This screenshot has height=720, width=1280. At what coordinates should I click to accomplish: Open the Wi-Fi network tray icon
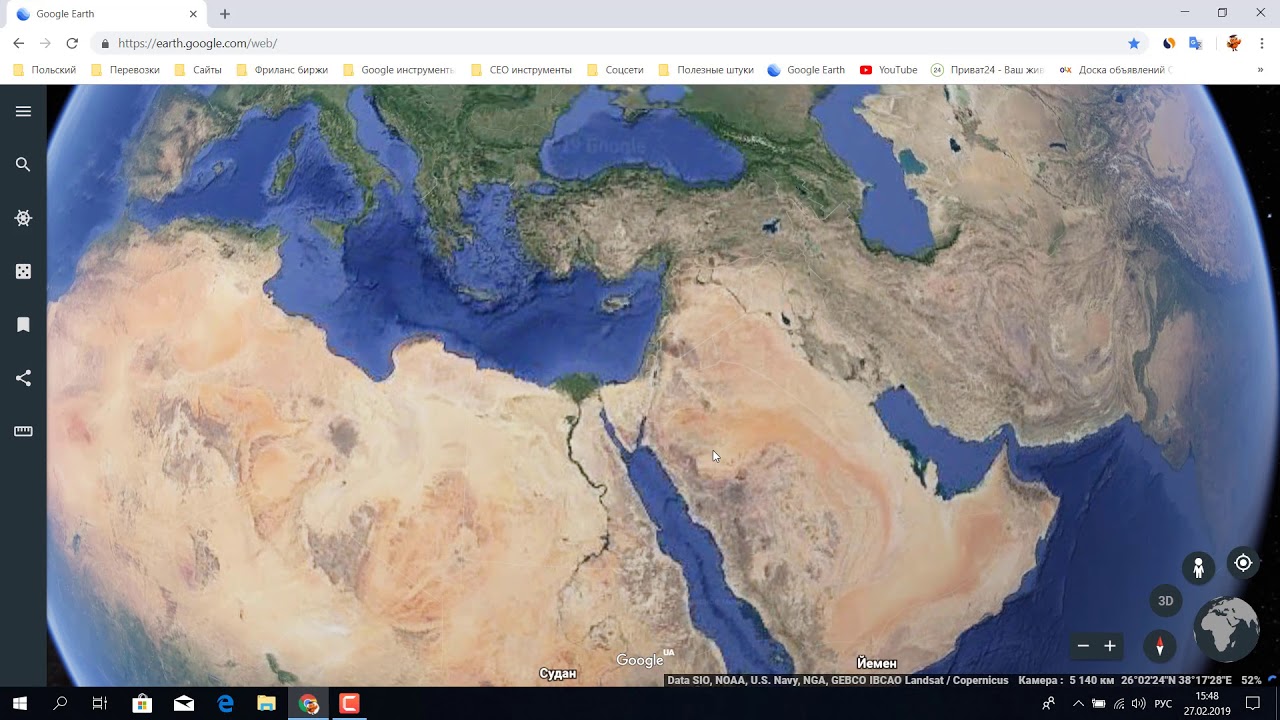1118,704
